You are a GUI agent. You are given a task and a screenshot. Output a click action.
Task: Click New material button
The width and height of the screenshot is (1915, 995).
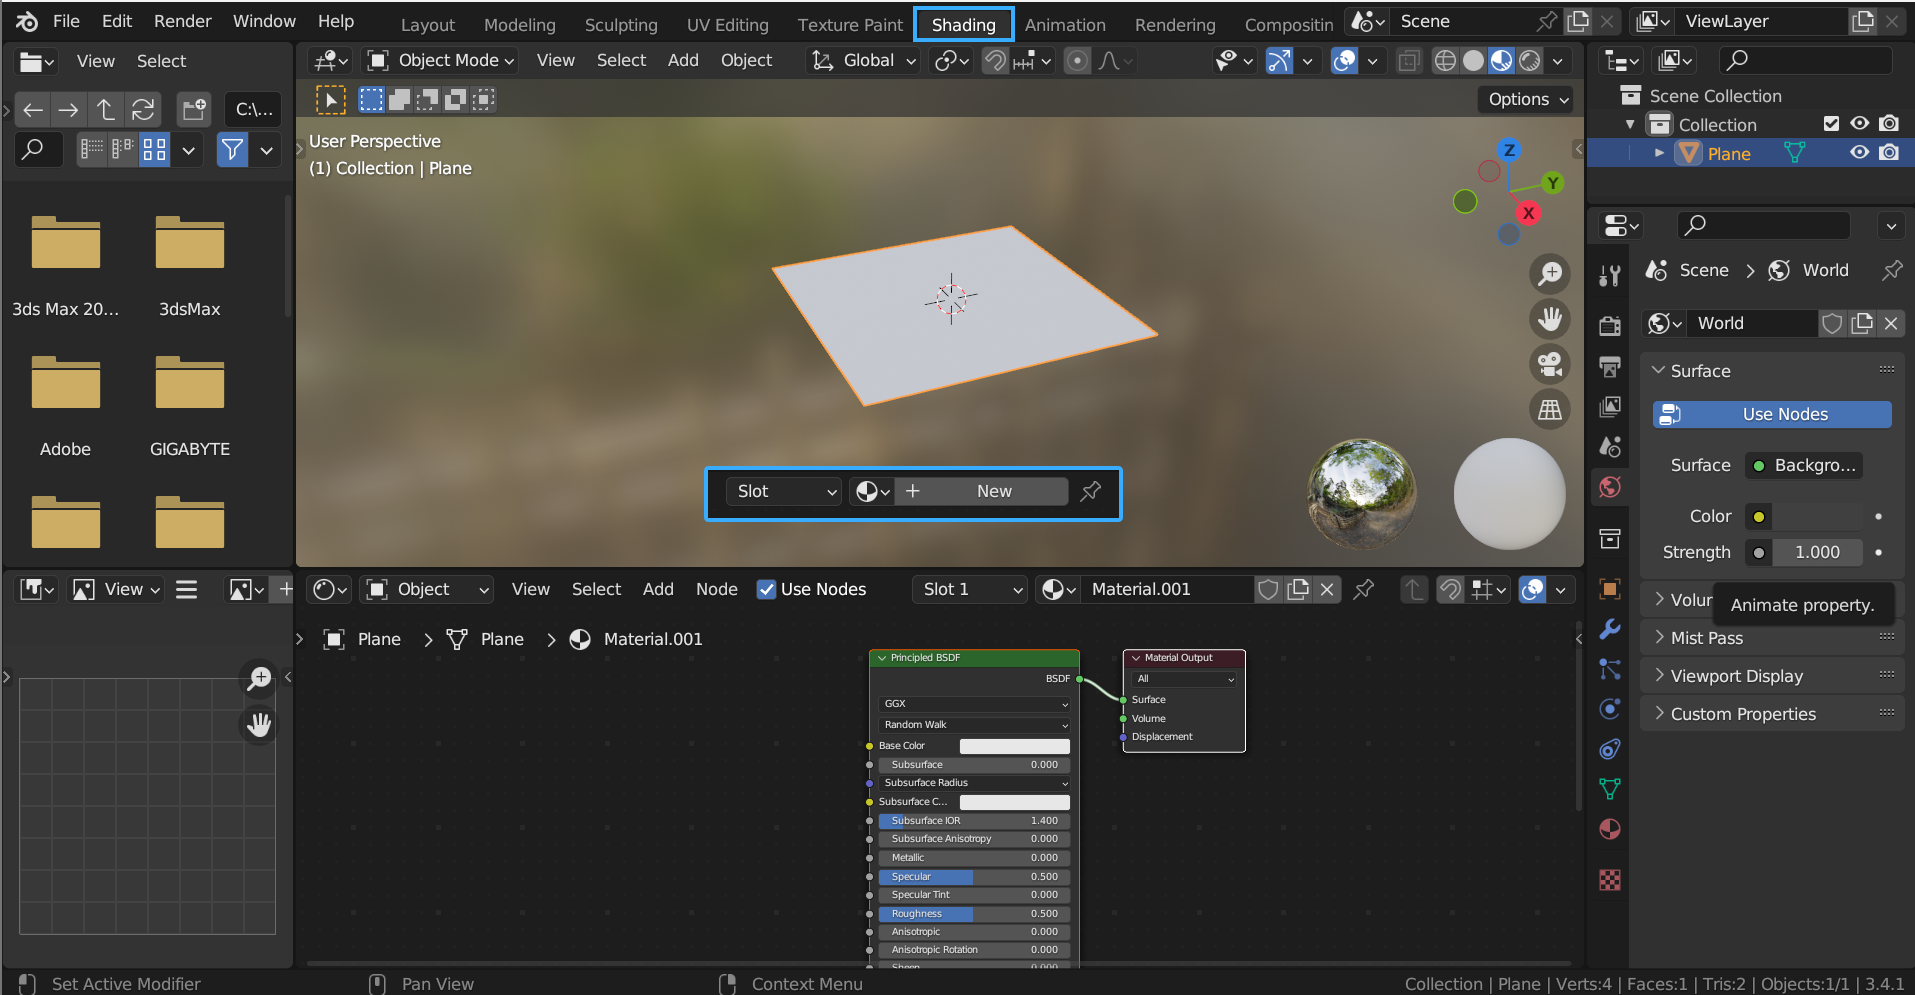pos(981,491)
